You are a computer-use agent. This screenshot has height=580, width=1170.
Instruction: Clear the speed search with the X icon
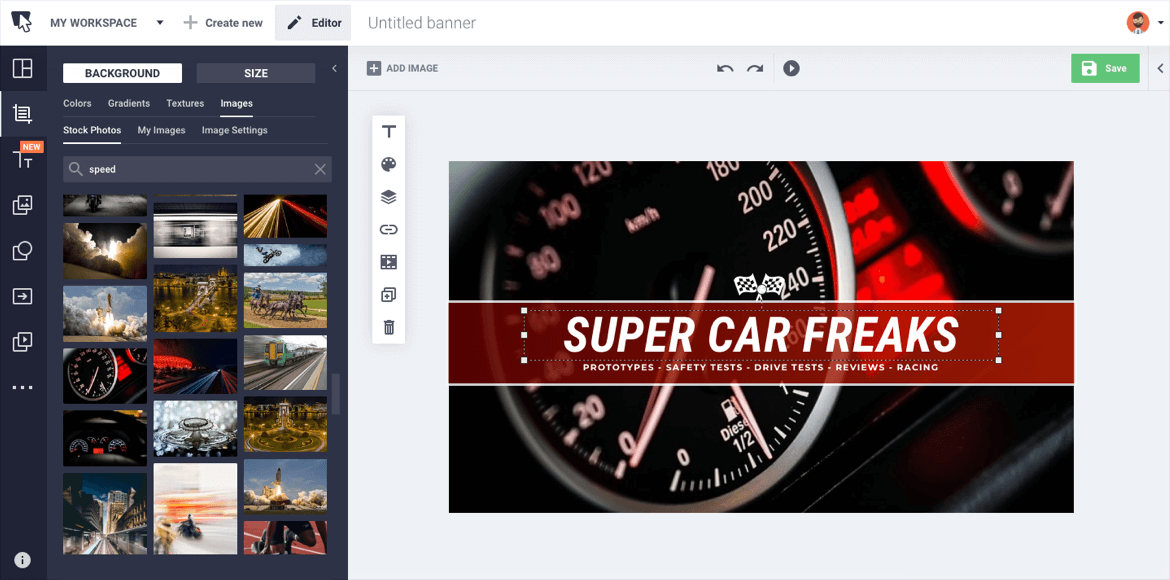click(320, 169)
